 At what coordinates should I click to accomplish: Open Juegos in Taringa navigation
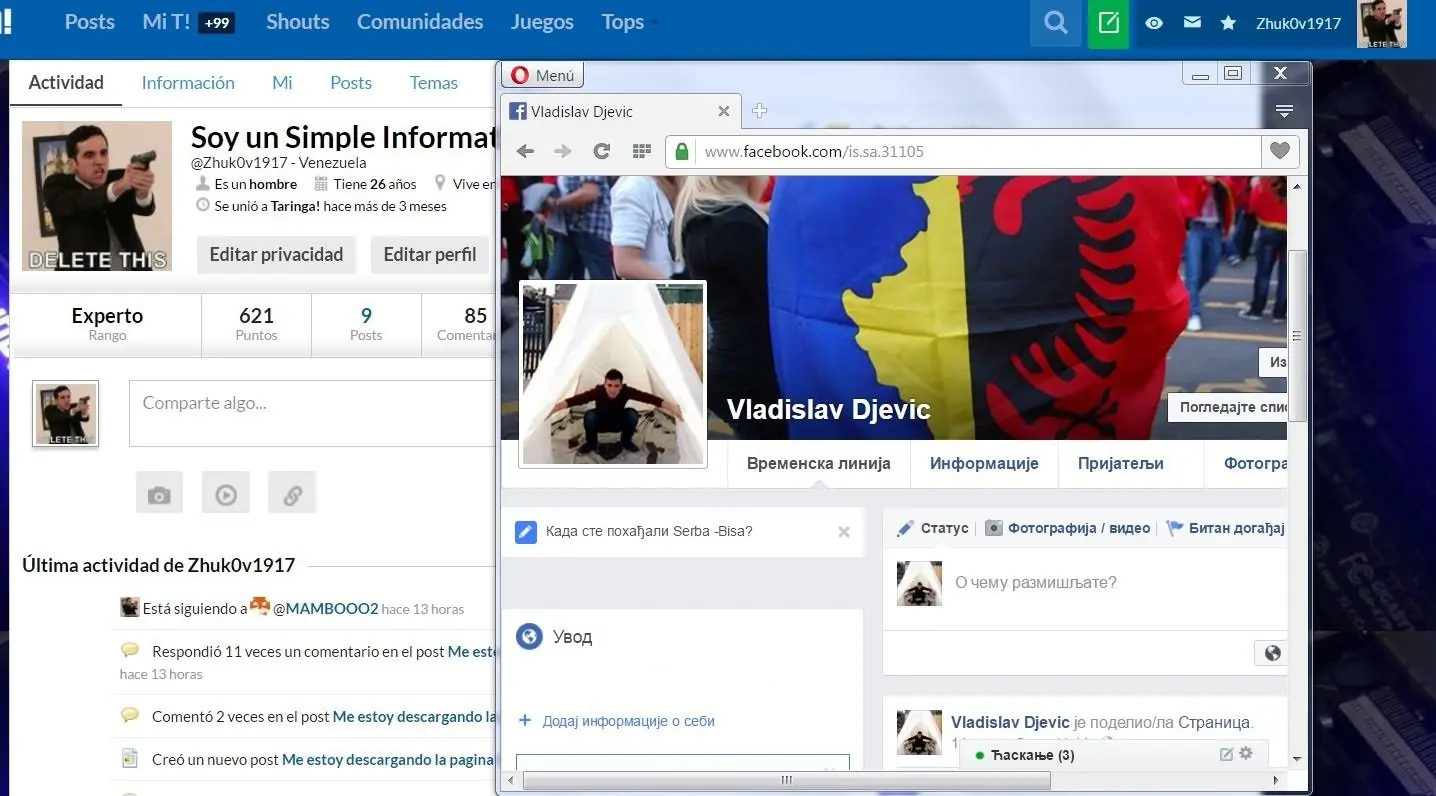(x=542, y=22)
